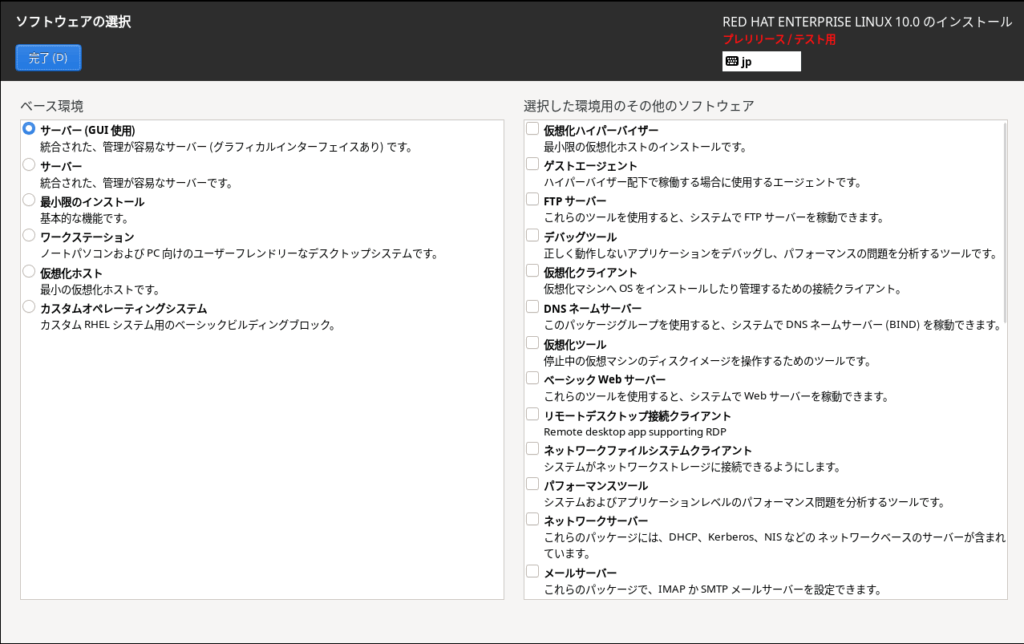
Task: Choose 仮想化ホスト radio option
Action: pos(29,271)
